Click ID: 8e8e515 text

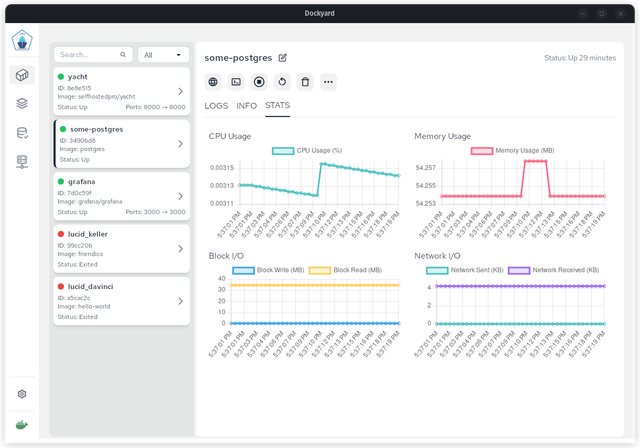click(74, 88)
